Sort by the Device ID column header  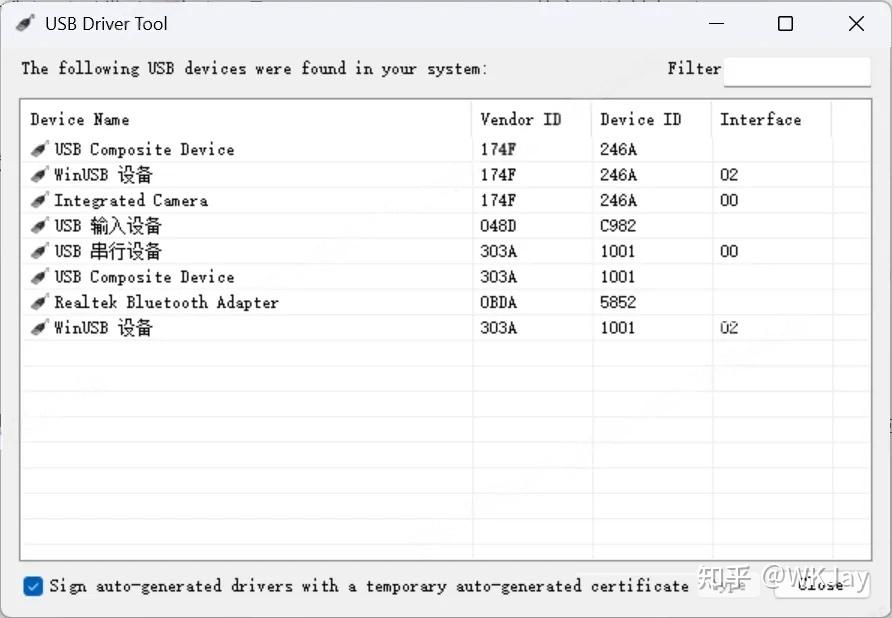coord(640,119)
